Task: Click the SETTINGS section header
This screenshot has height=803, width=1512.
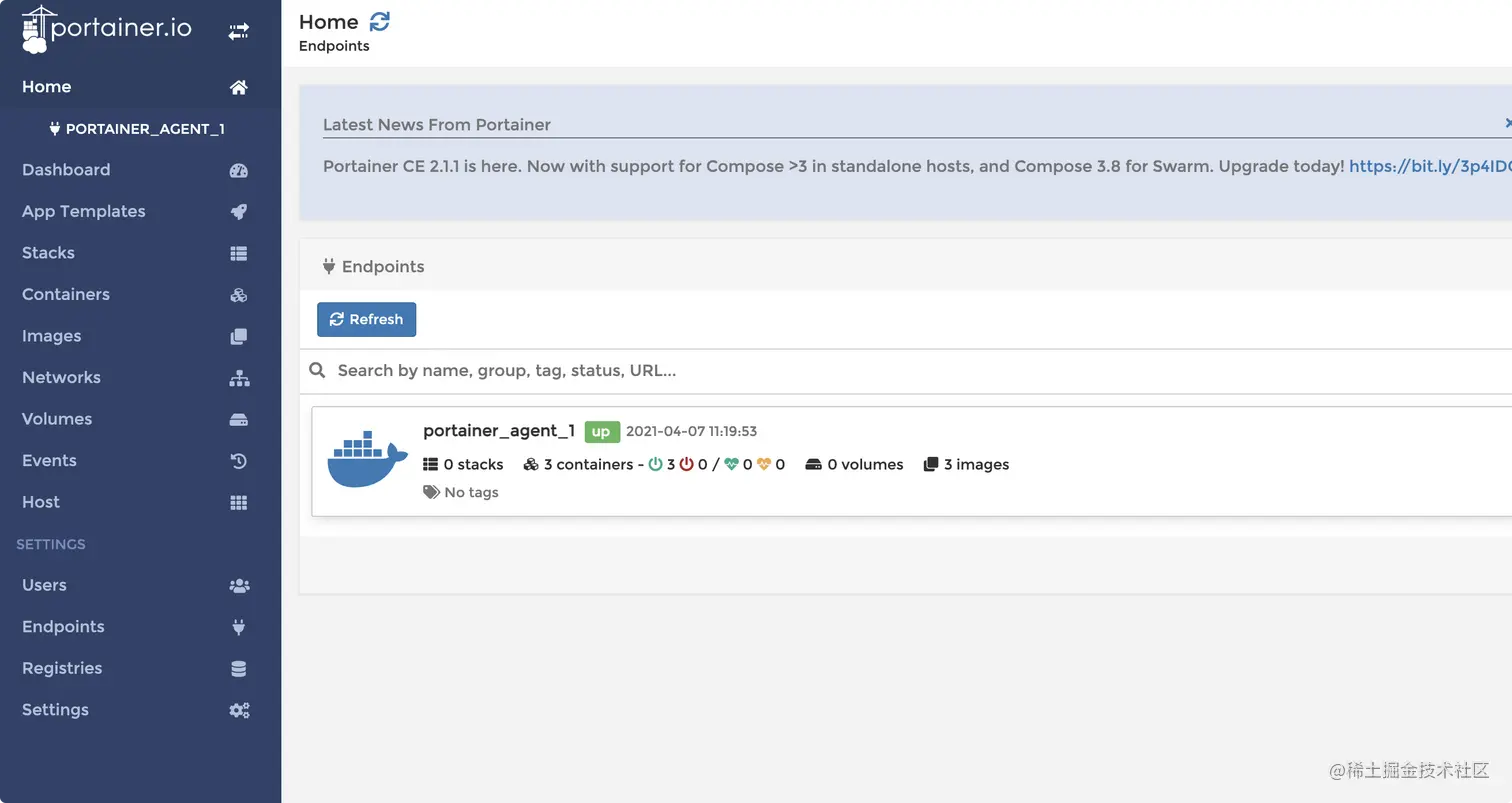Action: (51, 544)
